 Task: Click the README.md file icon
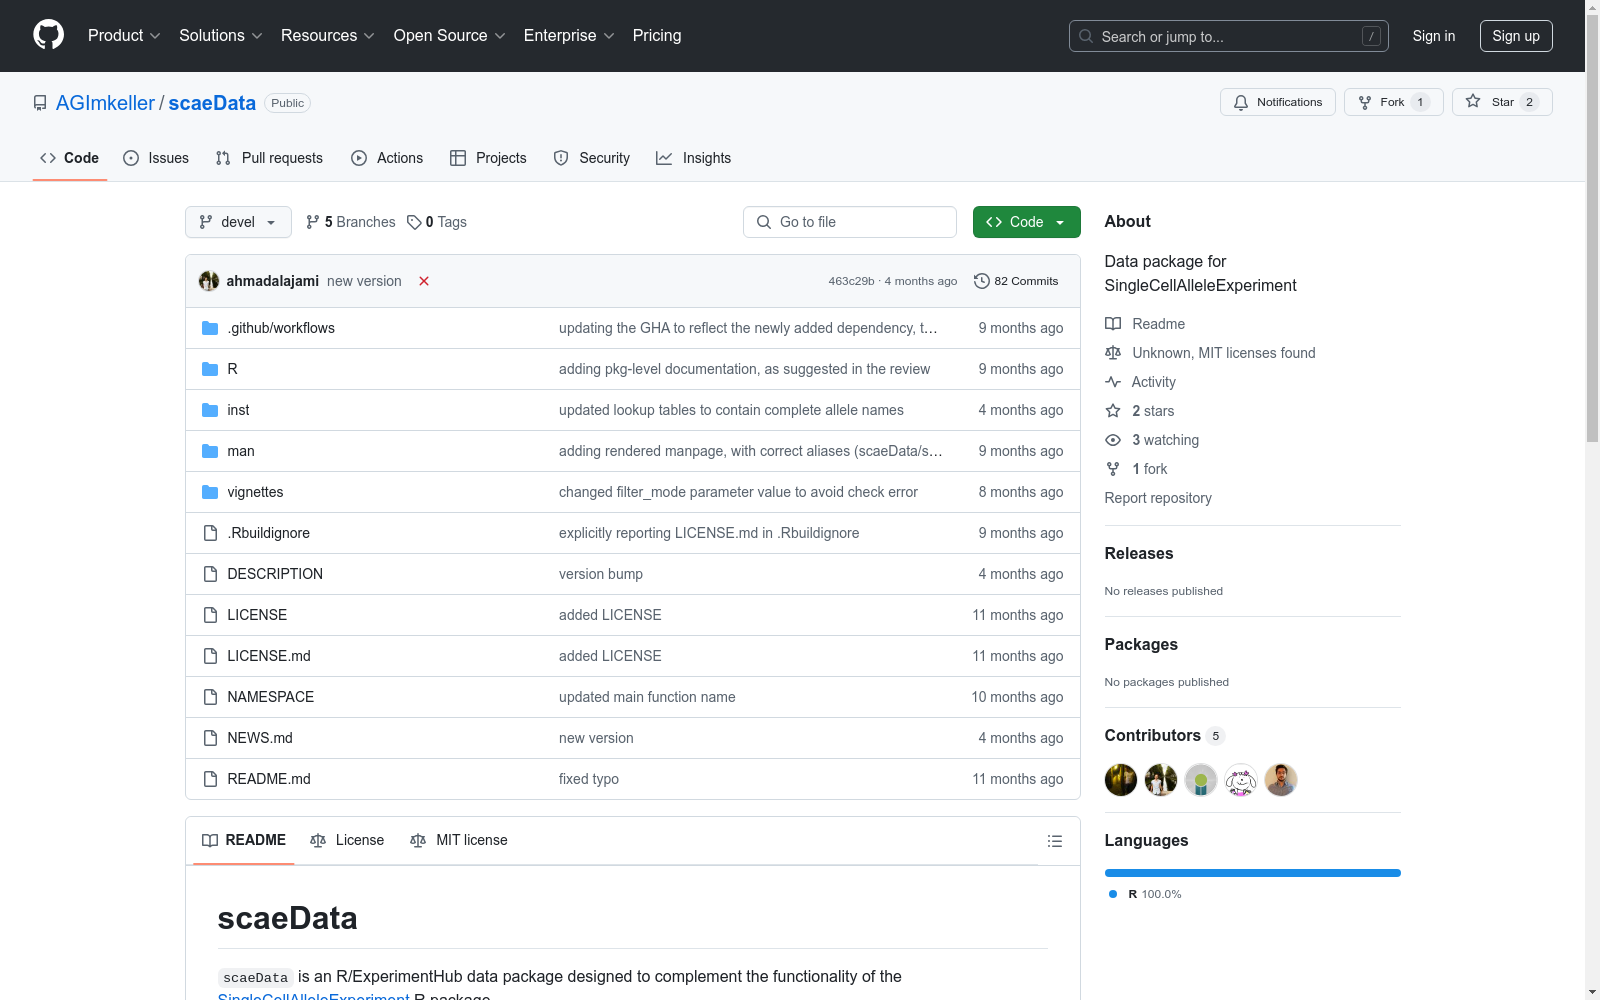210,779
